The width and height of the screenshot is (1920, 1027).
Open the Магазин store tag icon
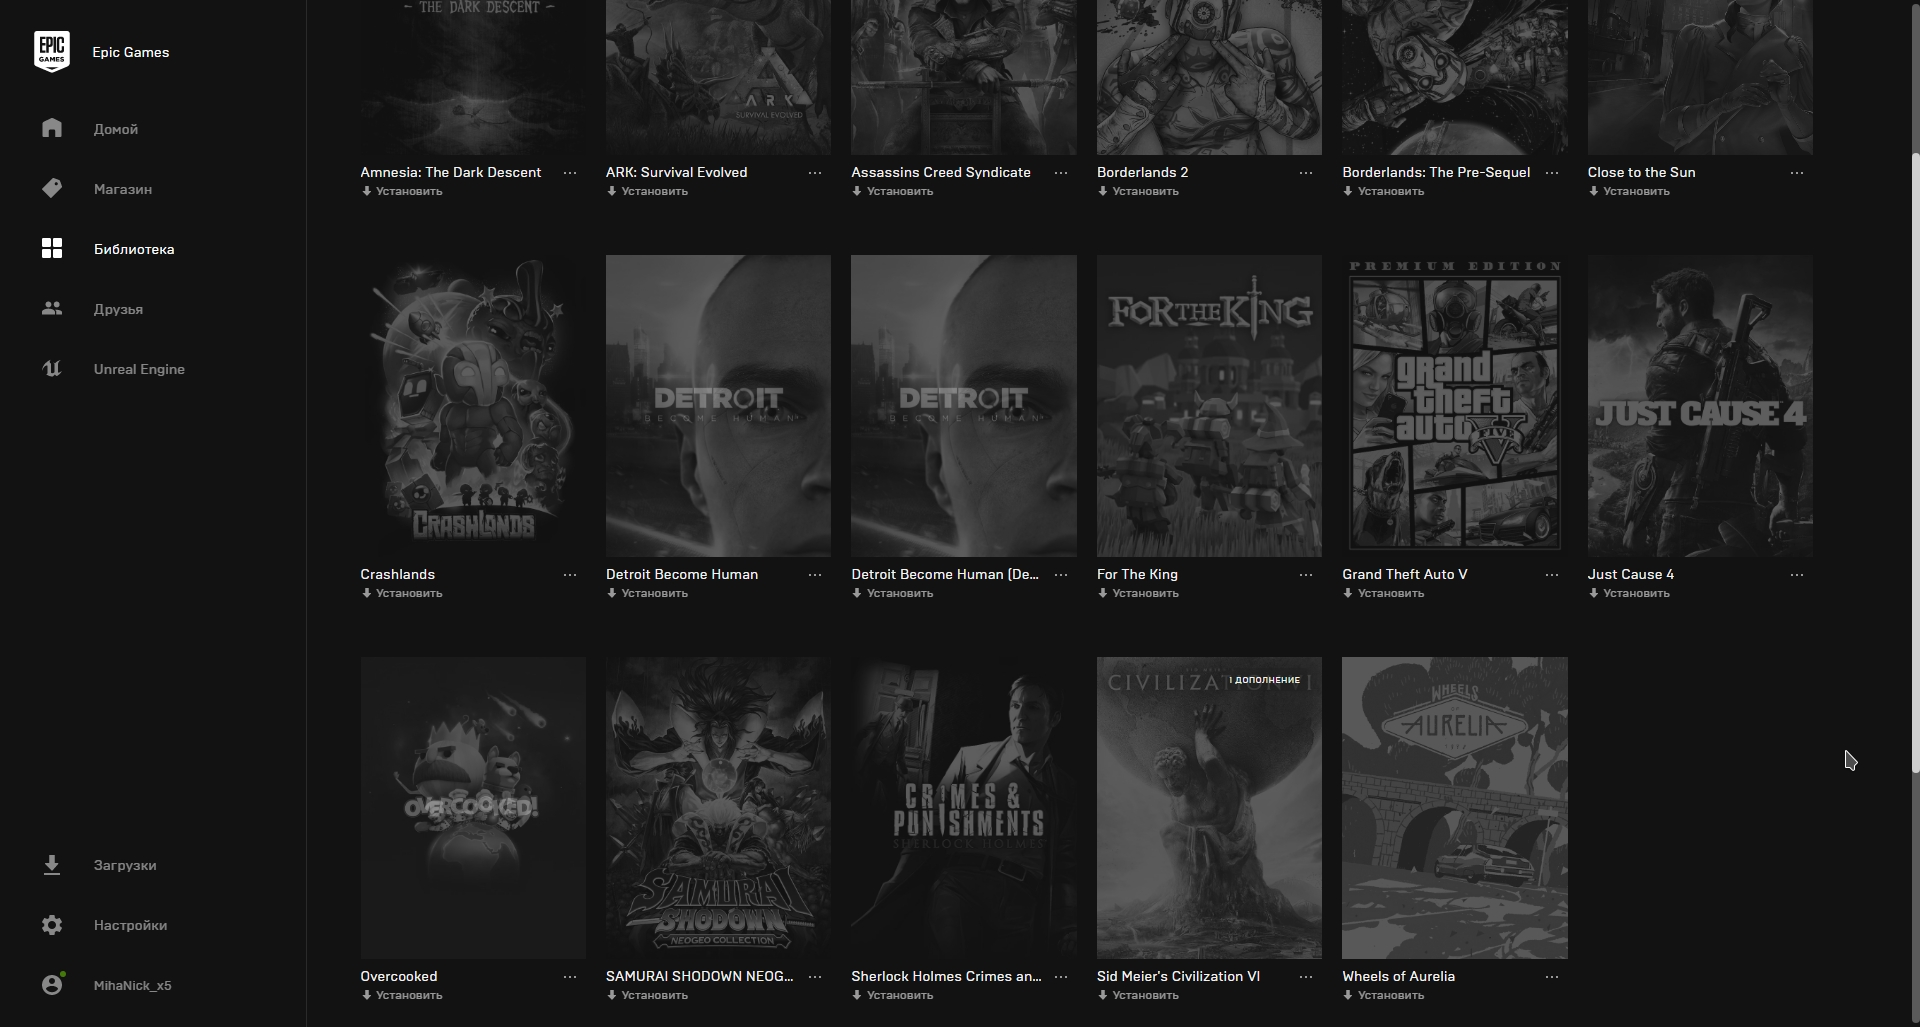52,188
